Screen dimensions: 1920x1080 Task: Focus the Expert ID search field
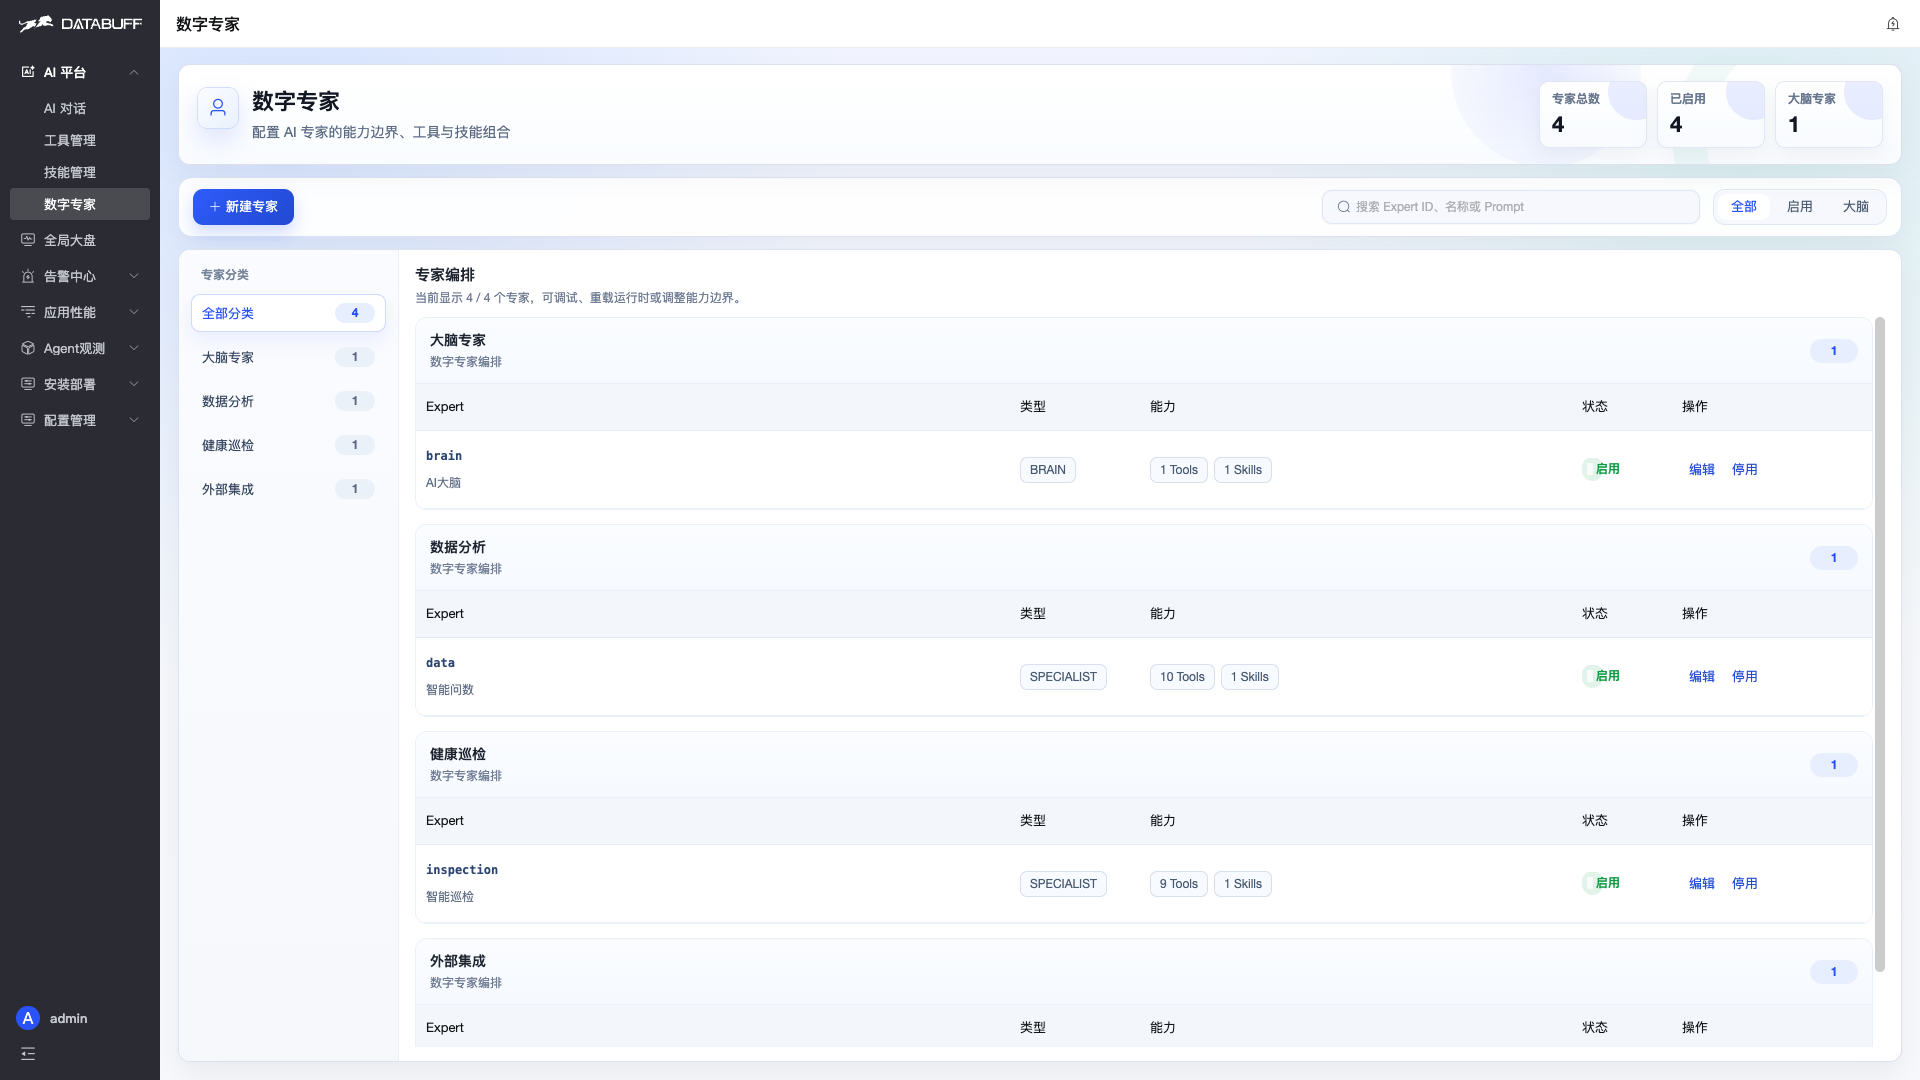coord(1511,207)
